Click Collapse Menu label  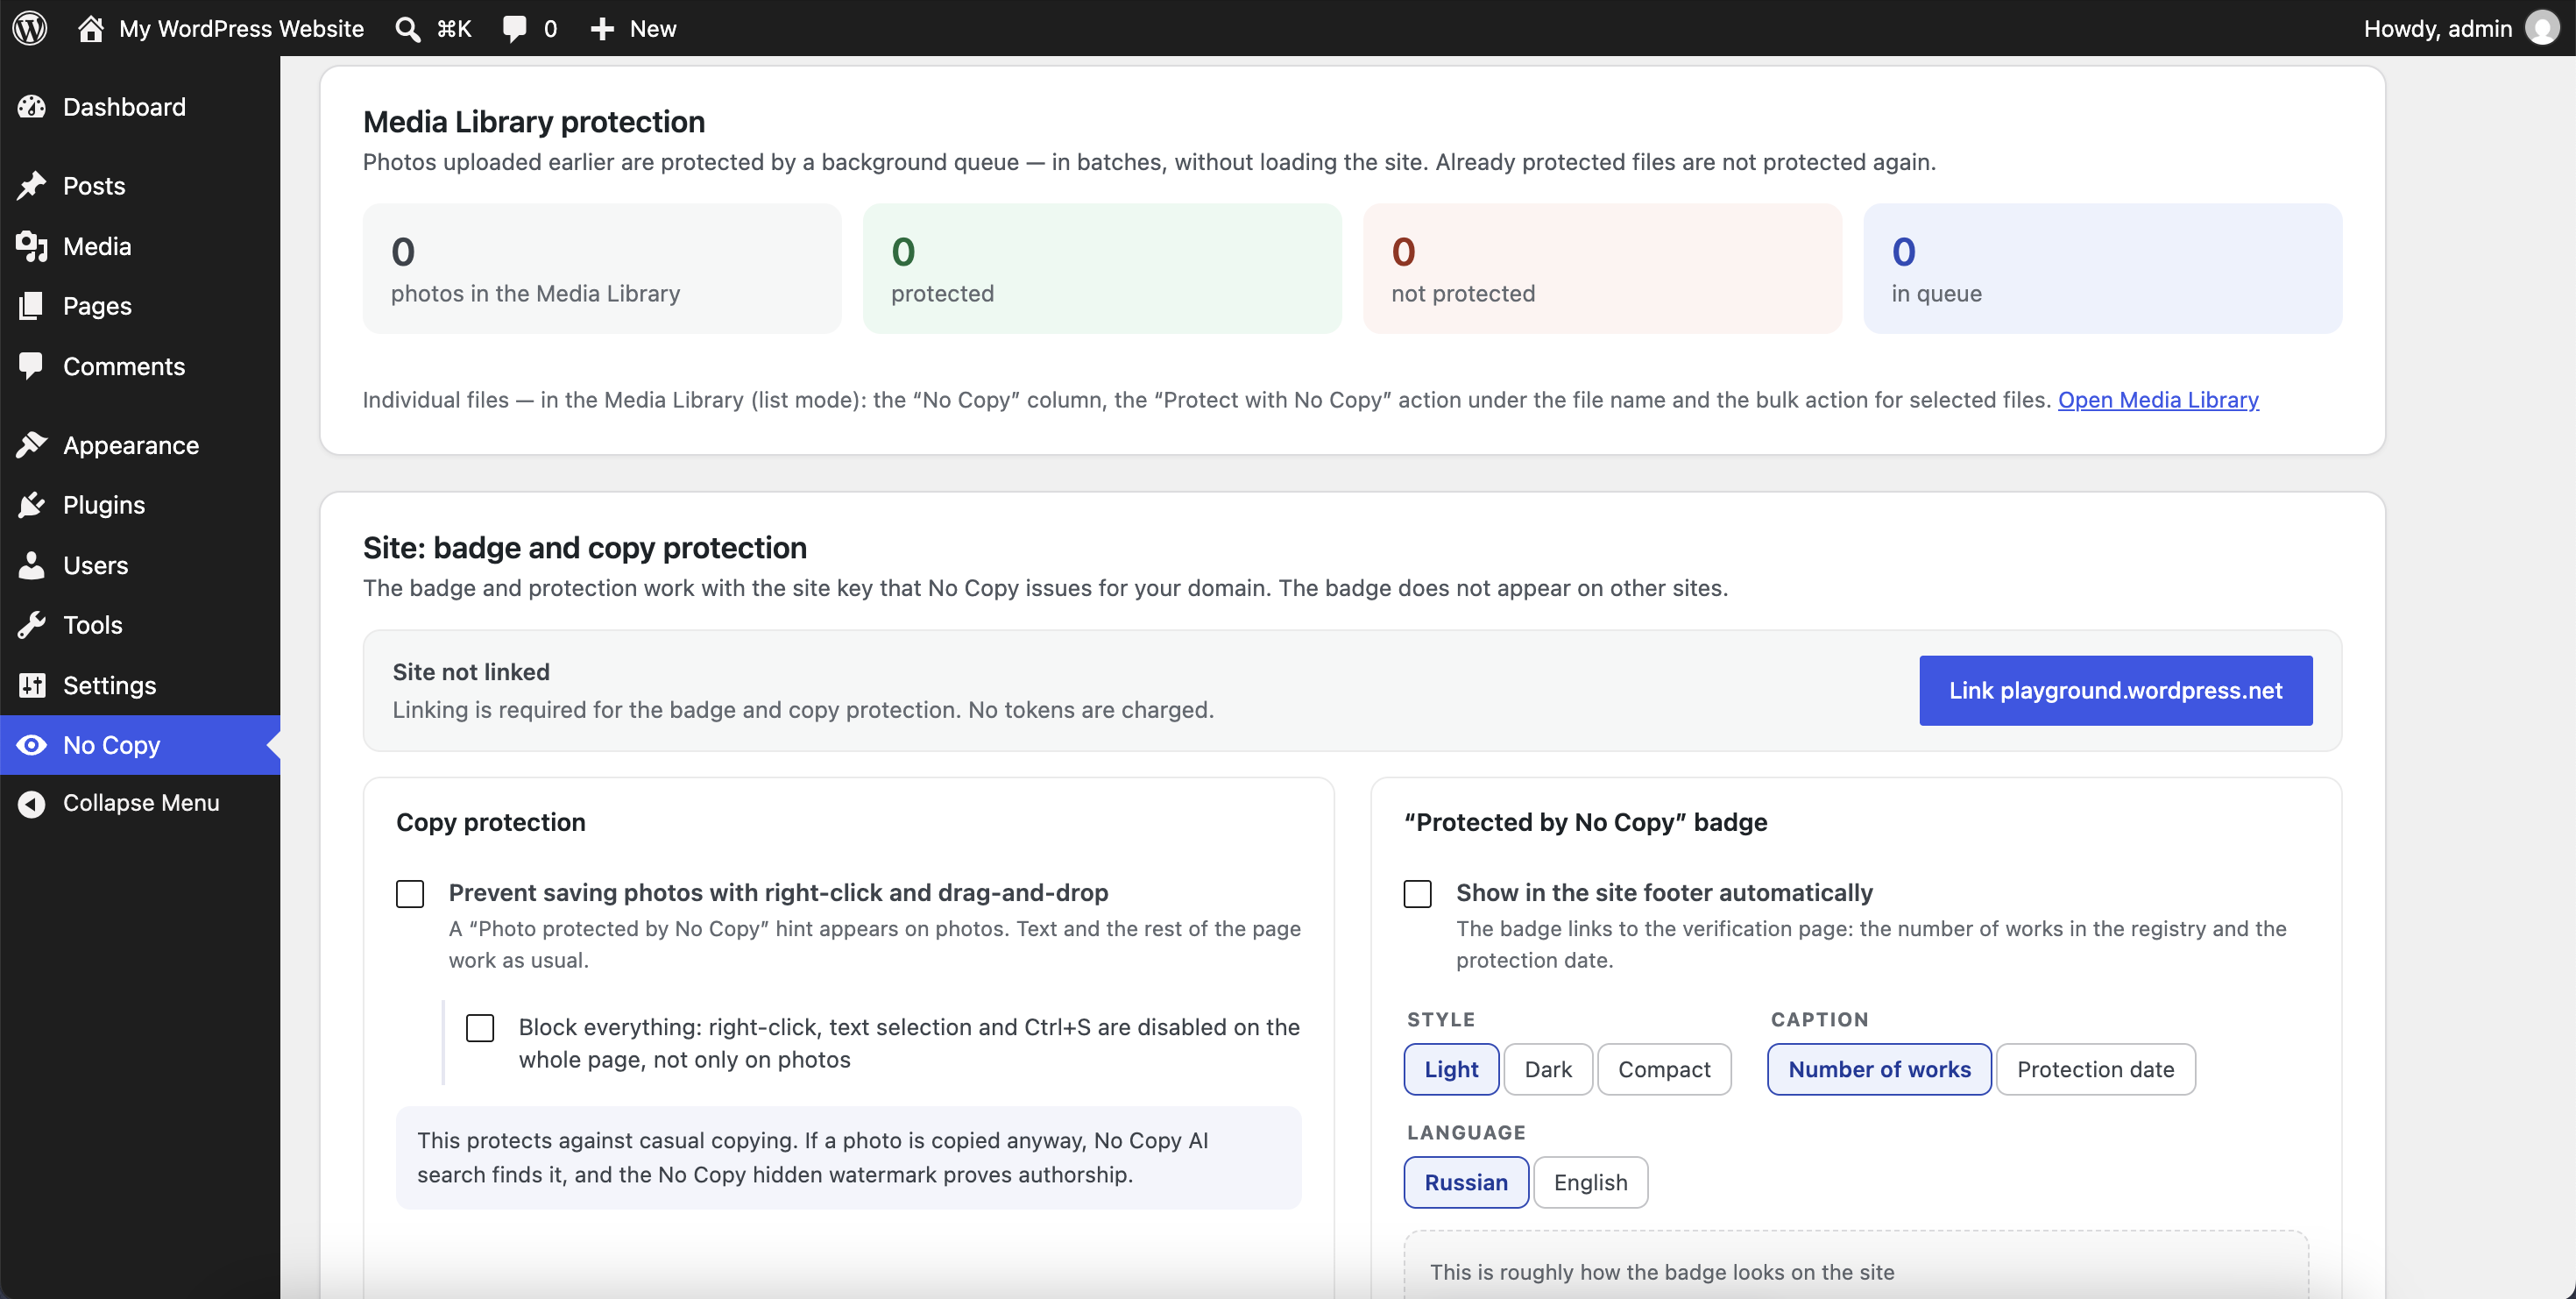coord(141,803)
